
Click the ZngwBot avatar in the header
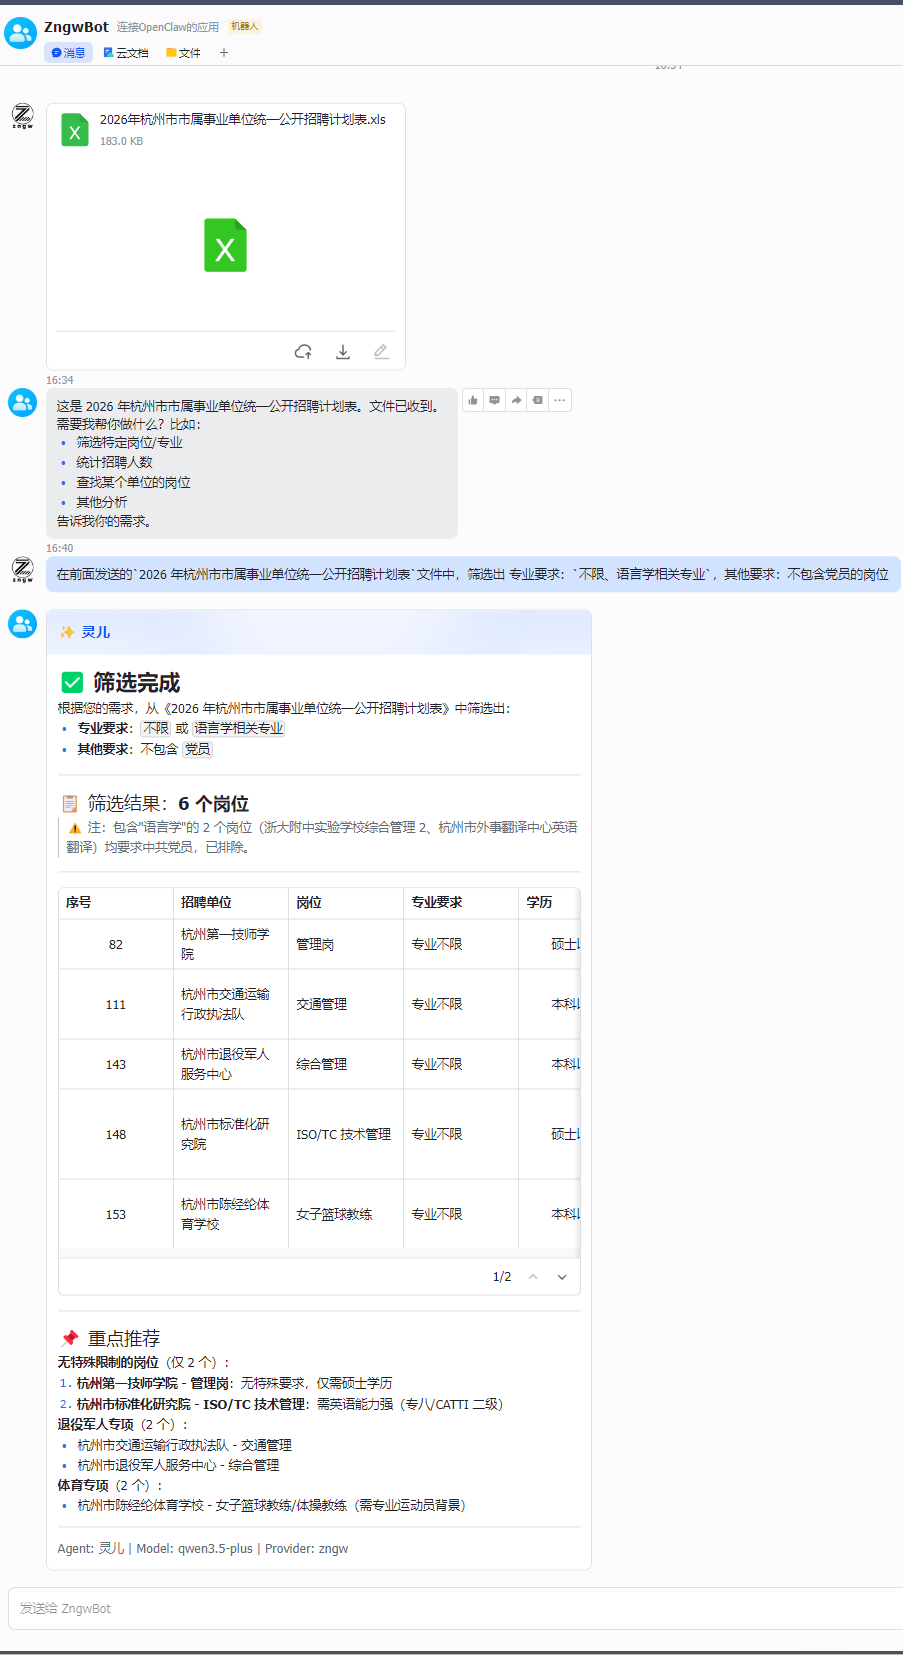pyautogui.click(x=21, y=33)
